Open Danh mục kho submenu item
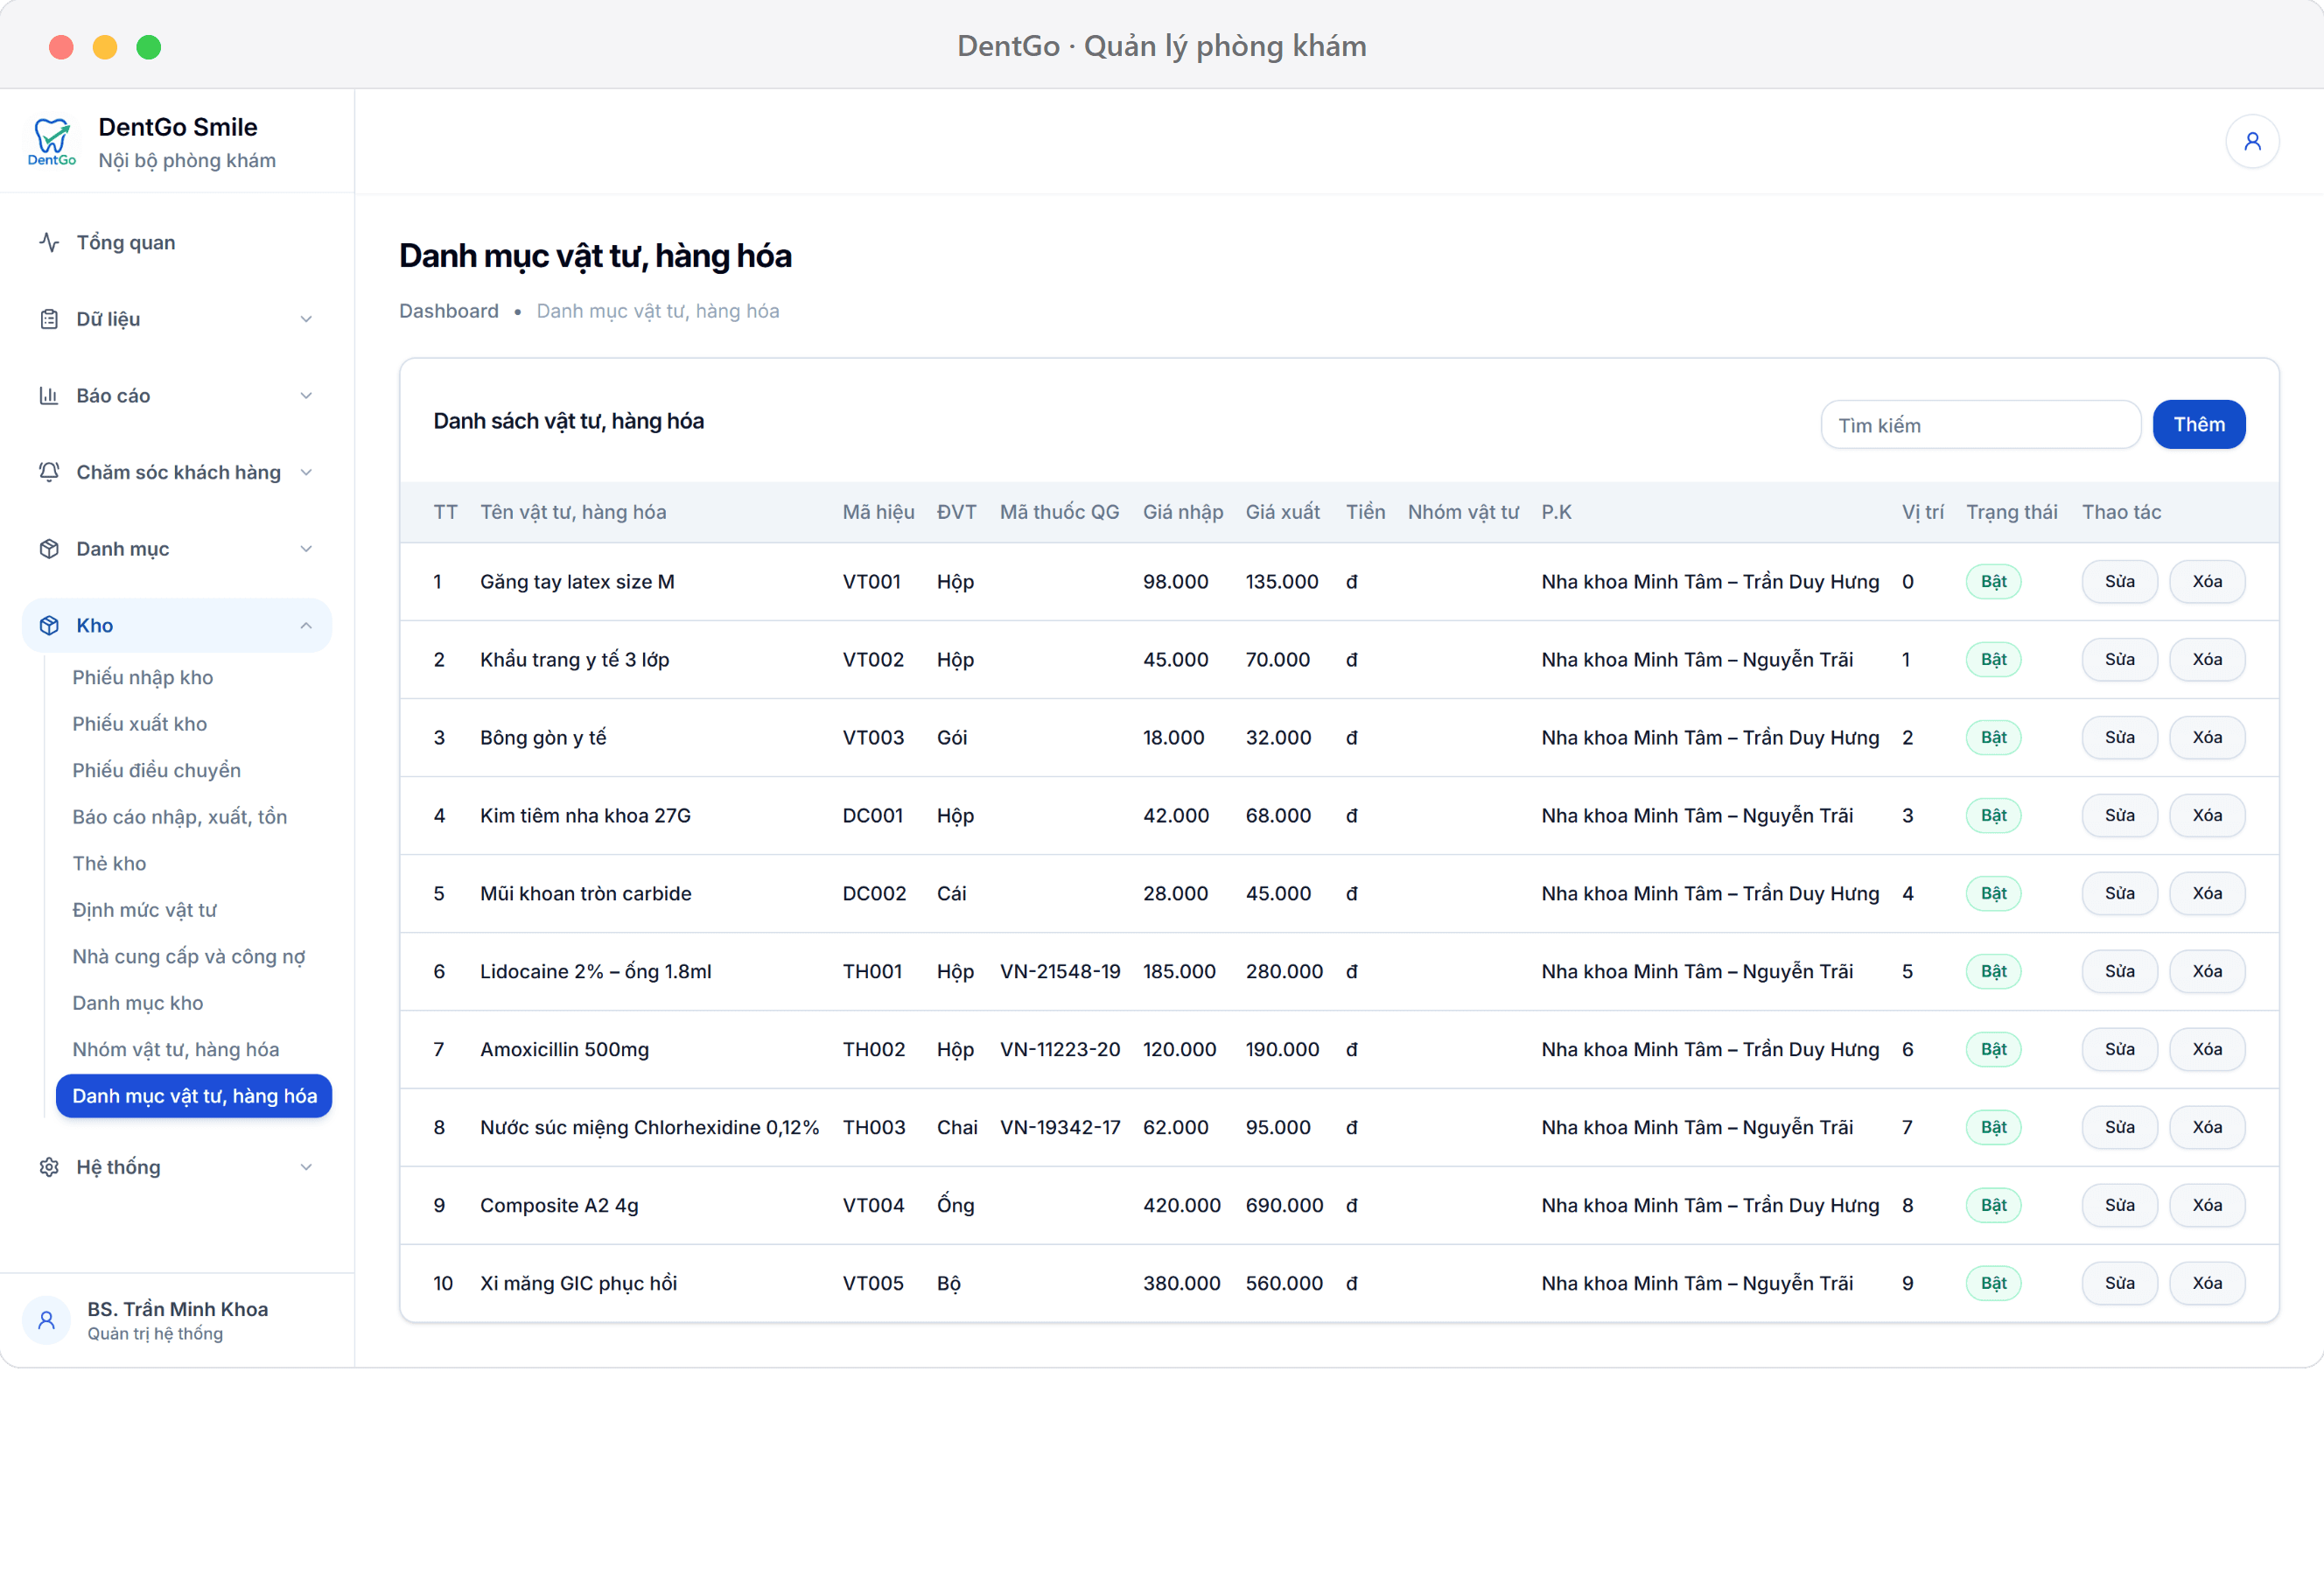Image resolution: width=2324 pixels, height=1575 pixels. (x=138, y=1003)
